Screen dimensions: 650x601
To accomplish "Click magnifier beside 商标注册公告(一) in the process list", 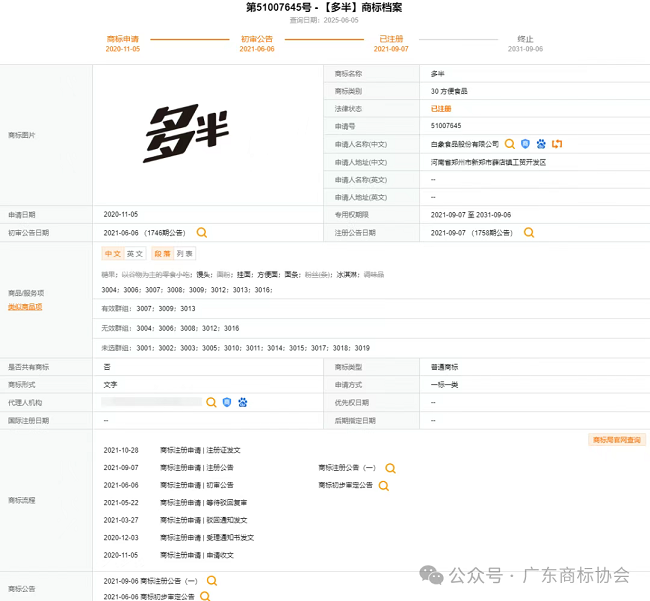I will click(390, 468).
